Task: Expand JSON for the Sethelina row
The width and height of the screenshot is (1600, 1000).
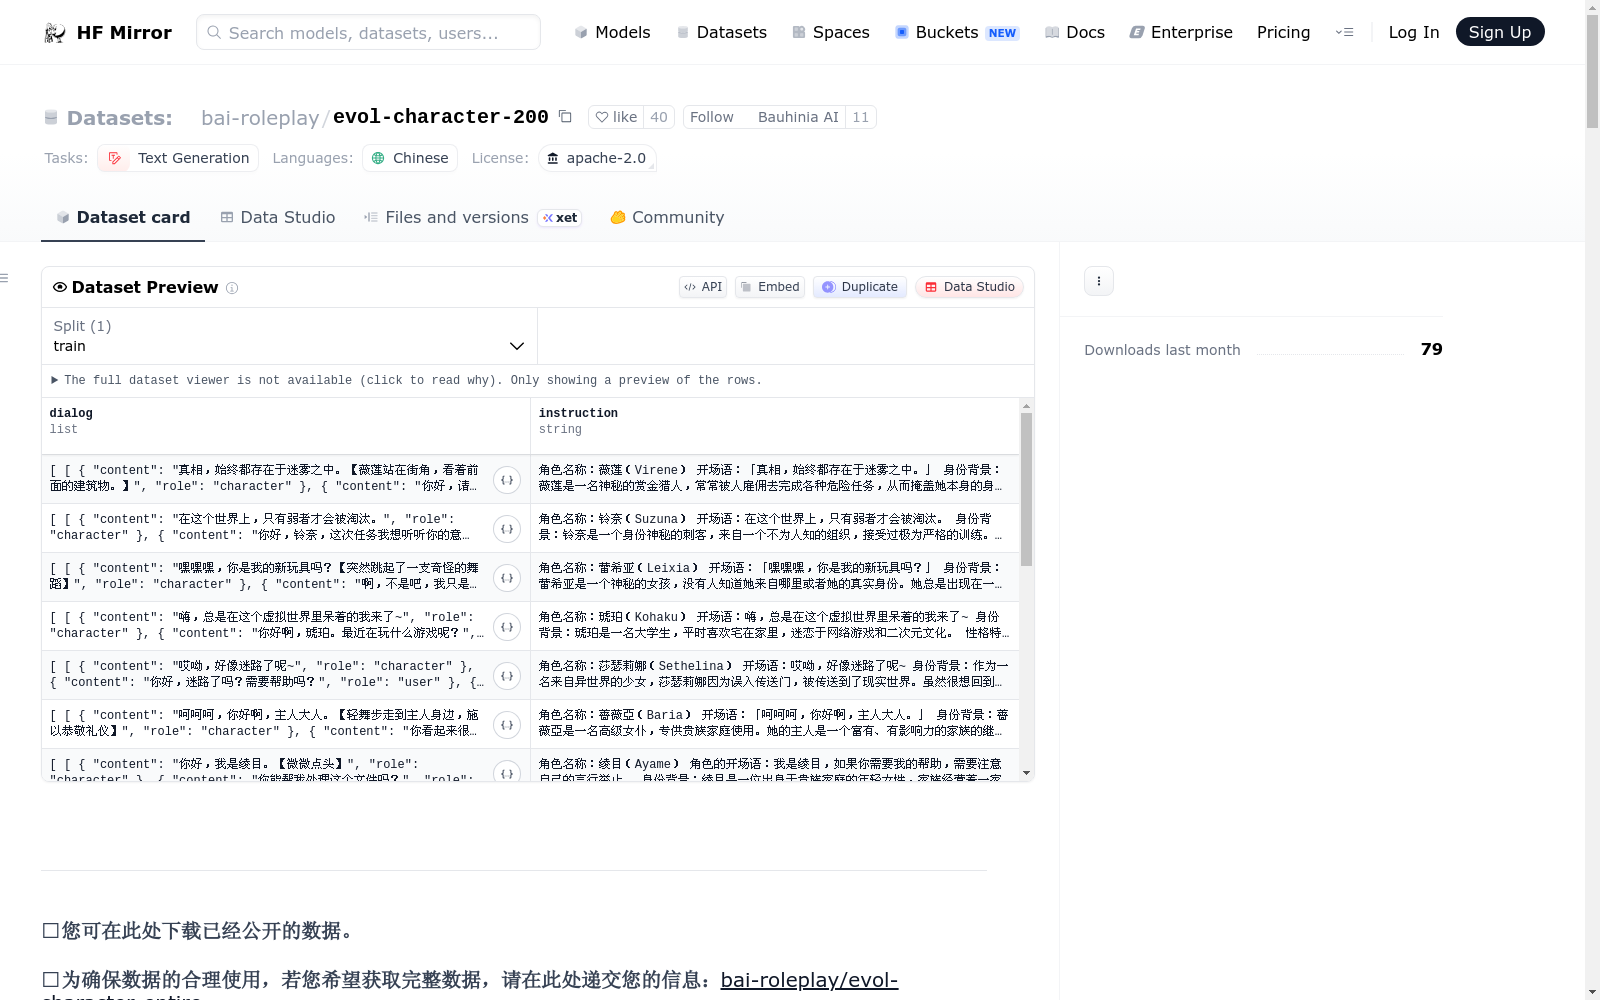Action: [x=507, y=676]
